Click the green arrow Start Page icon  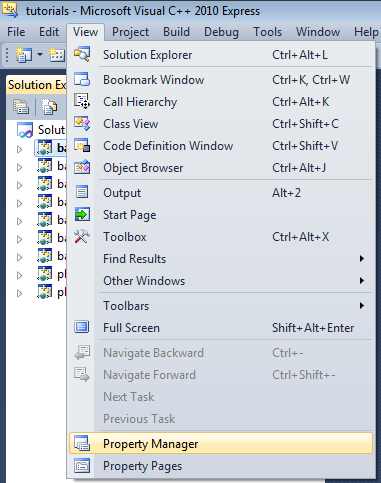pos(82,214)
